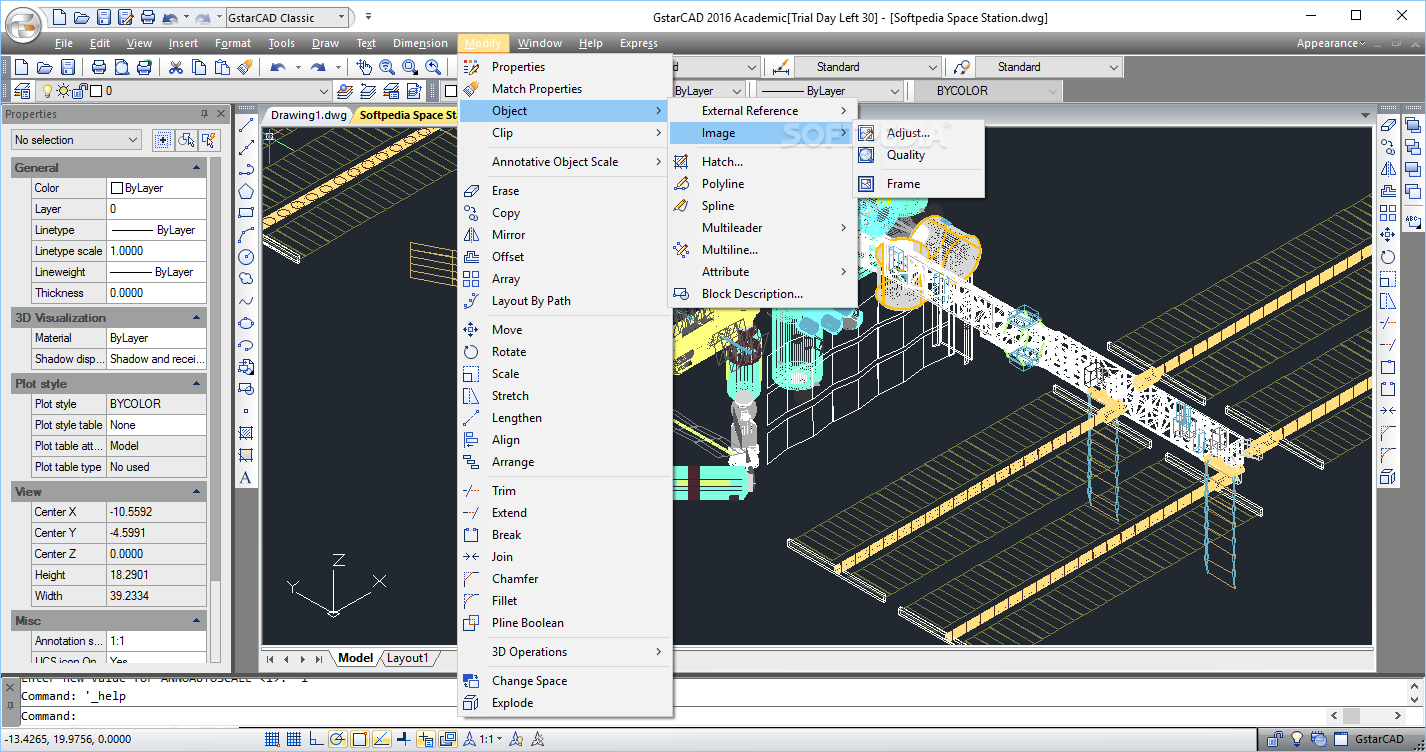Open Layer Properties Manager icon
Image resolution: width=1426 pixels, height=752 pixels.
22,91
